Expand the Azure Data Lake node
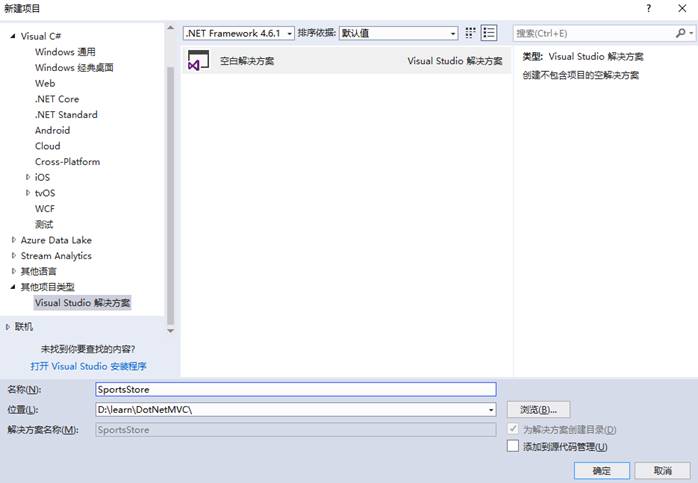 point(13,240)
